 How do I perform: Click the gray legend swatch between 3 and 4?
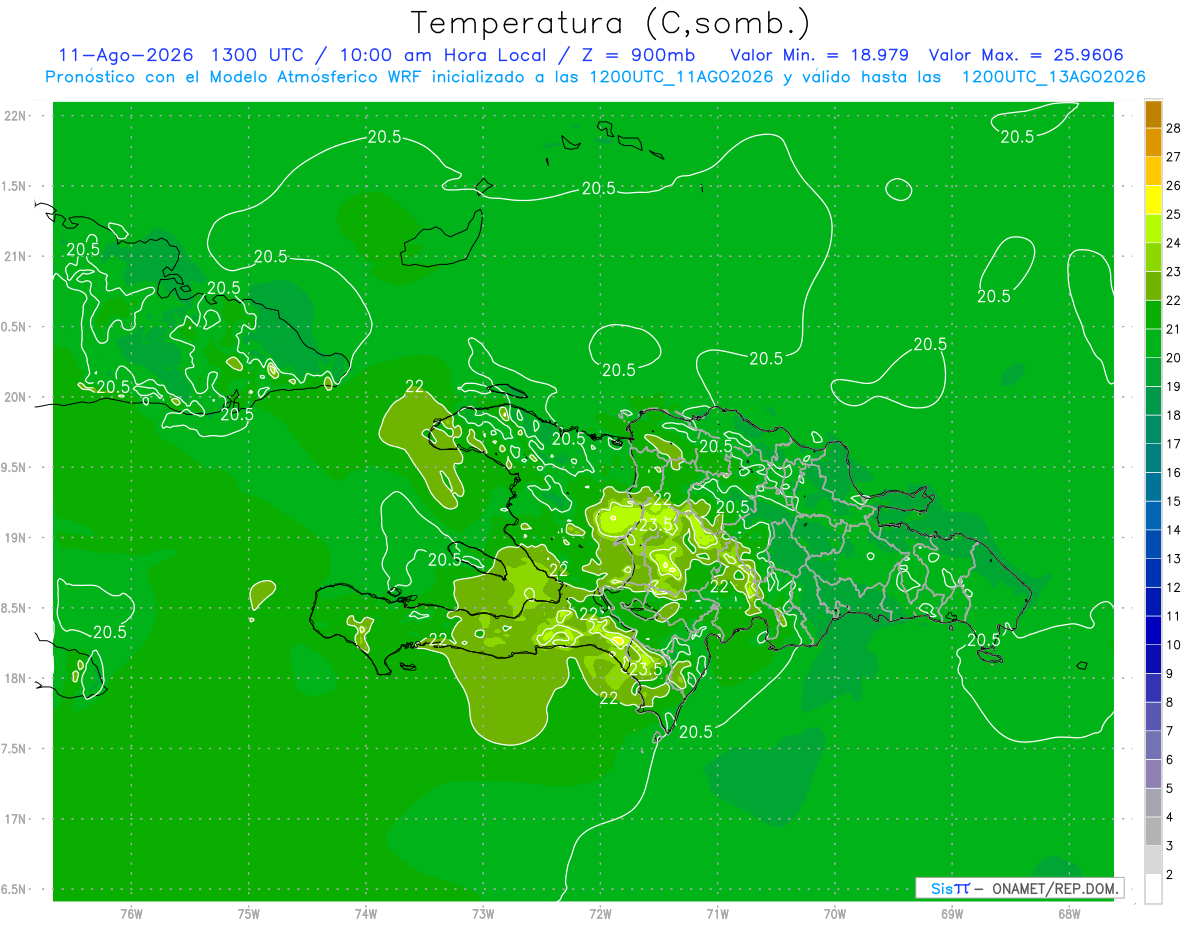1153,832
